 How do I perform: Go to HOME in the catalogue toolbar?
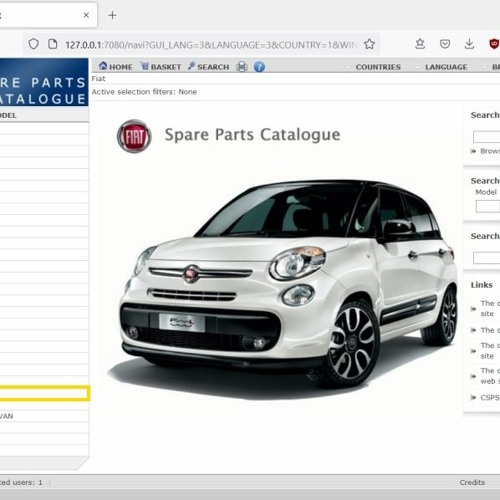point(116,67)
